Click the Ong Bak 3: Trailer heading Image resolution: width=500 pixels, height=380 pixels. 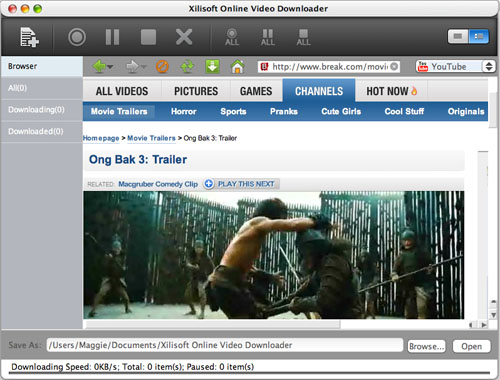(138, 159)
